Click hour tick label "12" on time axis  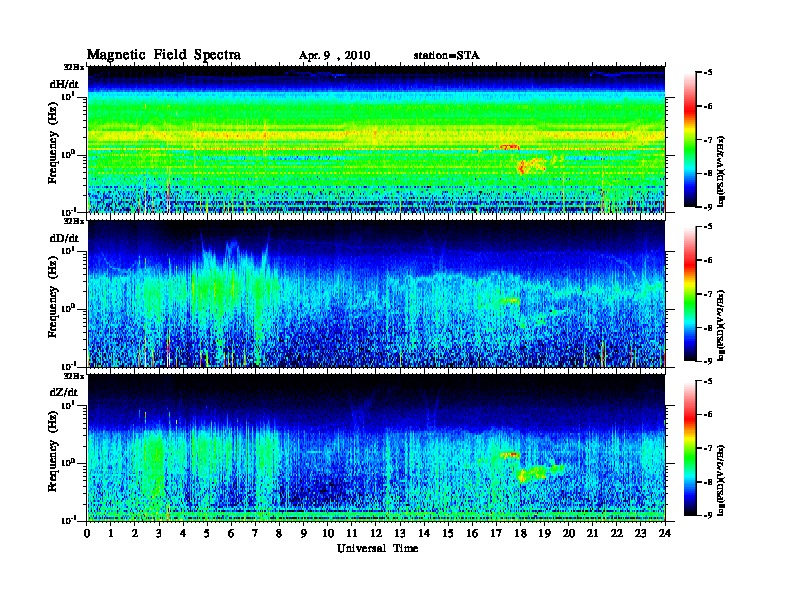[376, 534]
